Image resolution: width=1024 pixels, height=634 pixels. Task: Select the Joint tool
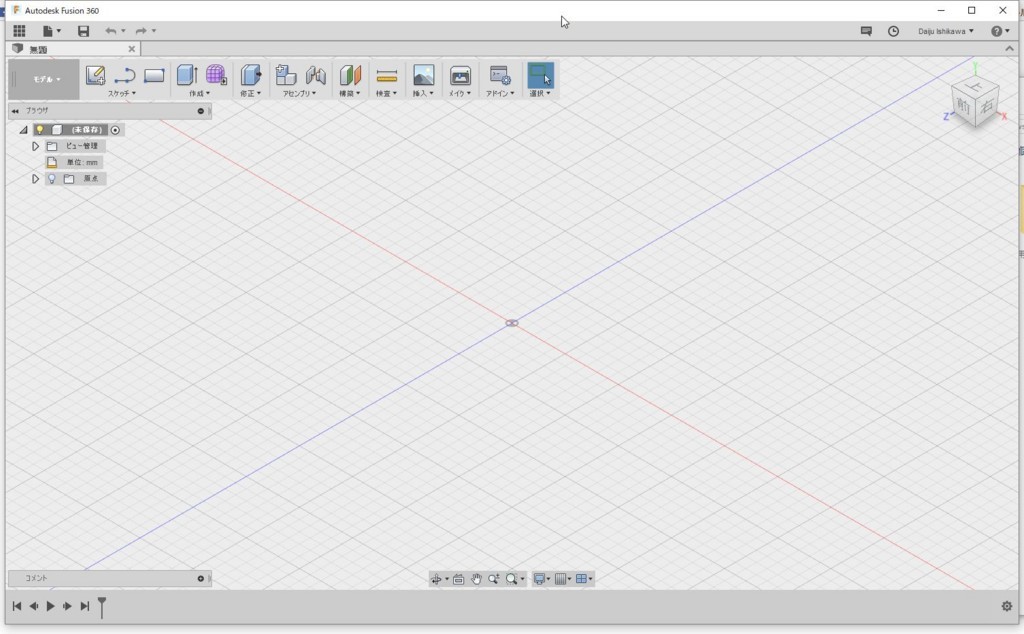pyautogui.click(x=315, y=76)
